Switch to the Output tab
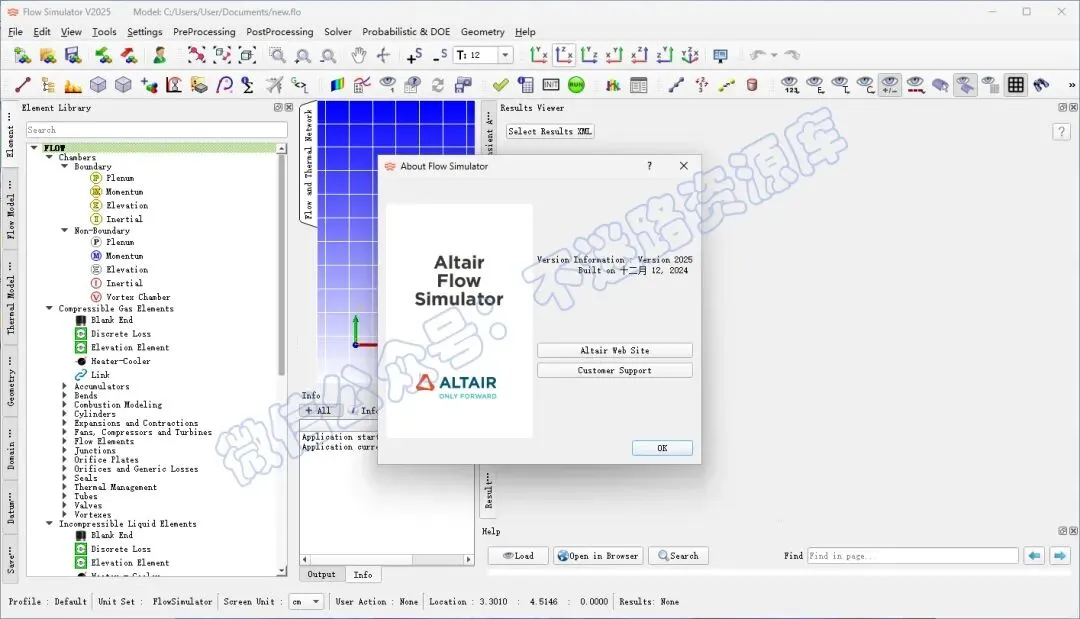1080x619 pixels. [x=322, y=574]
